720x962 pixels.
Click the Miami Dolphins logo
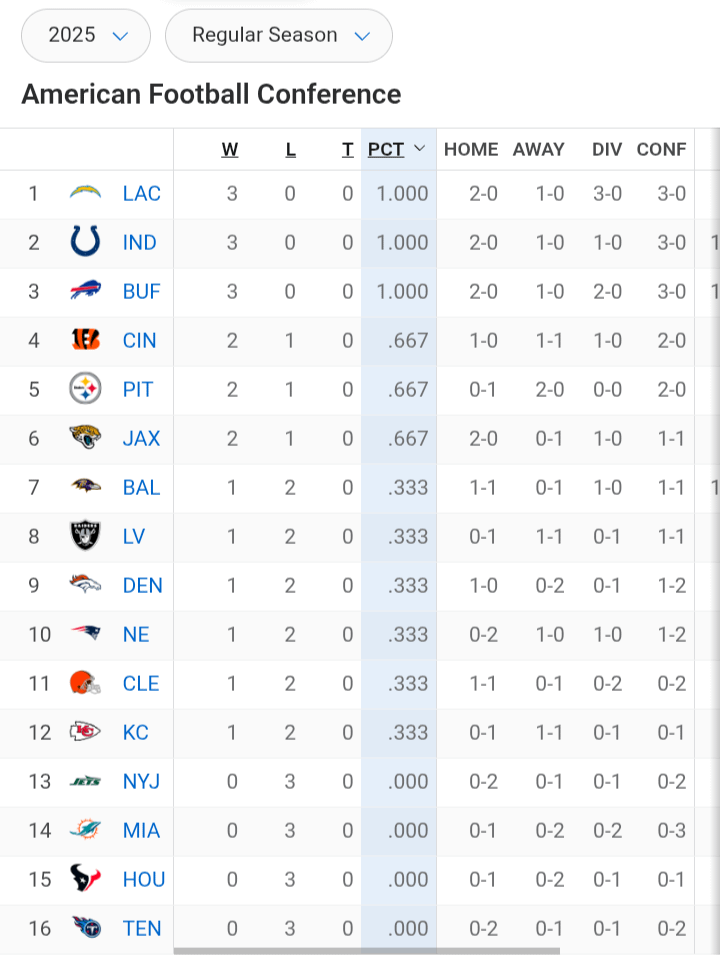pos(85,830)
